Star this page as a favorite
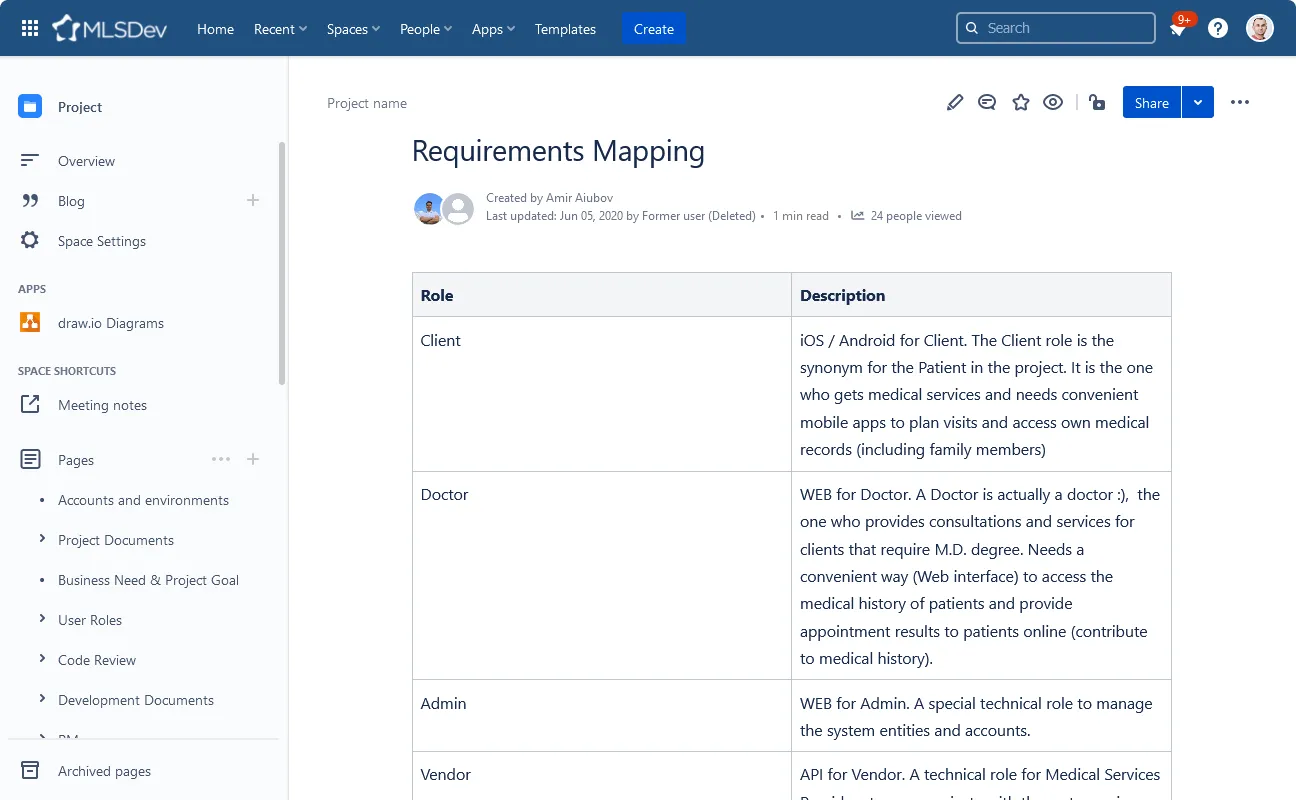1296x800 pixels. pyautogui.click(x=1020, y=102)
